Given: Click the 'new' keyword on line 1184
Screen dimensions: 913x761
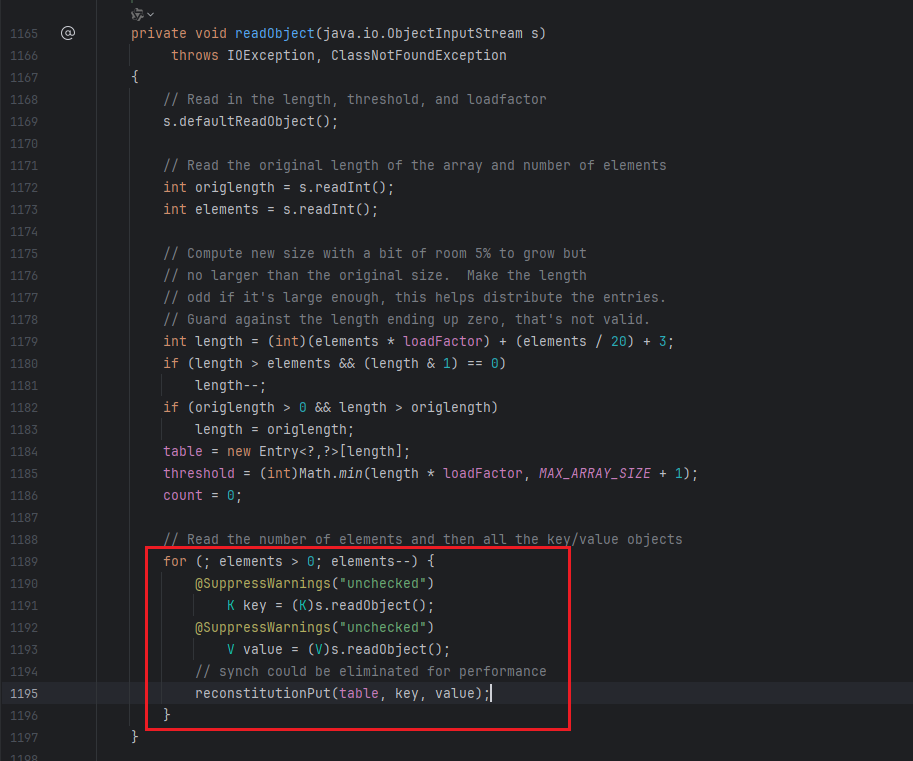Looking at the screenshot, I should pyautogui.click(x=239, y=451).
